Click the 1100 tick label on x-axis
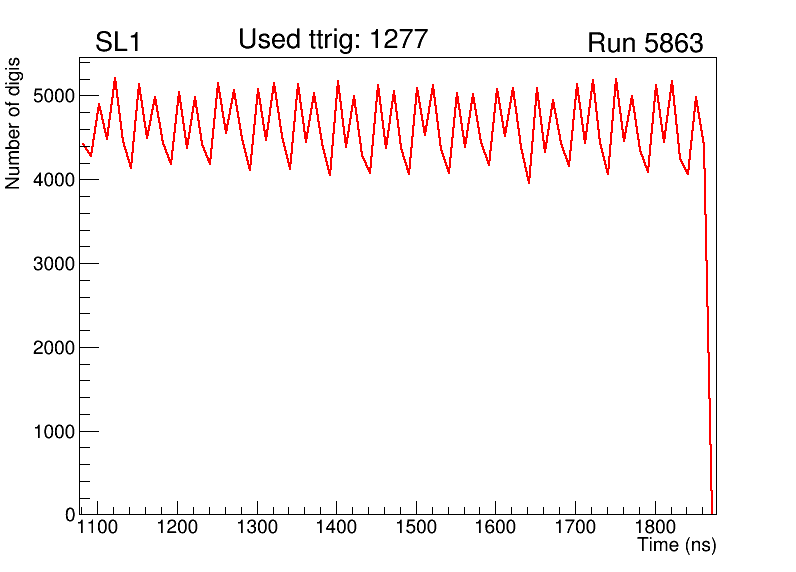Viewport: 796px width, 572px height. [97, 528]
